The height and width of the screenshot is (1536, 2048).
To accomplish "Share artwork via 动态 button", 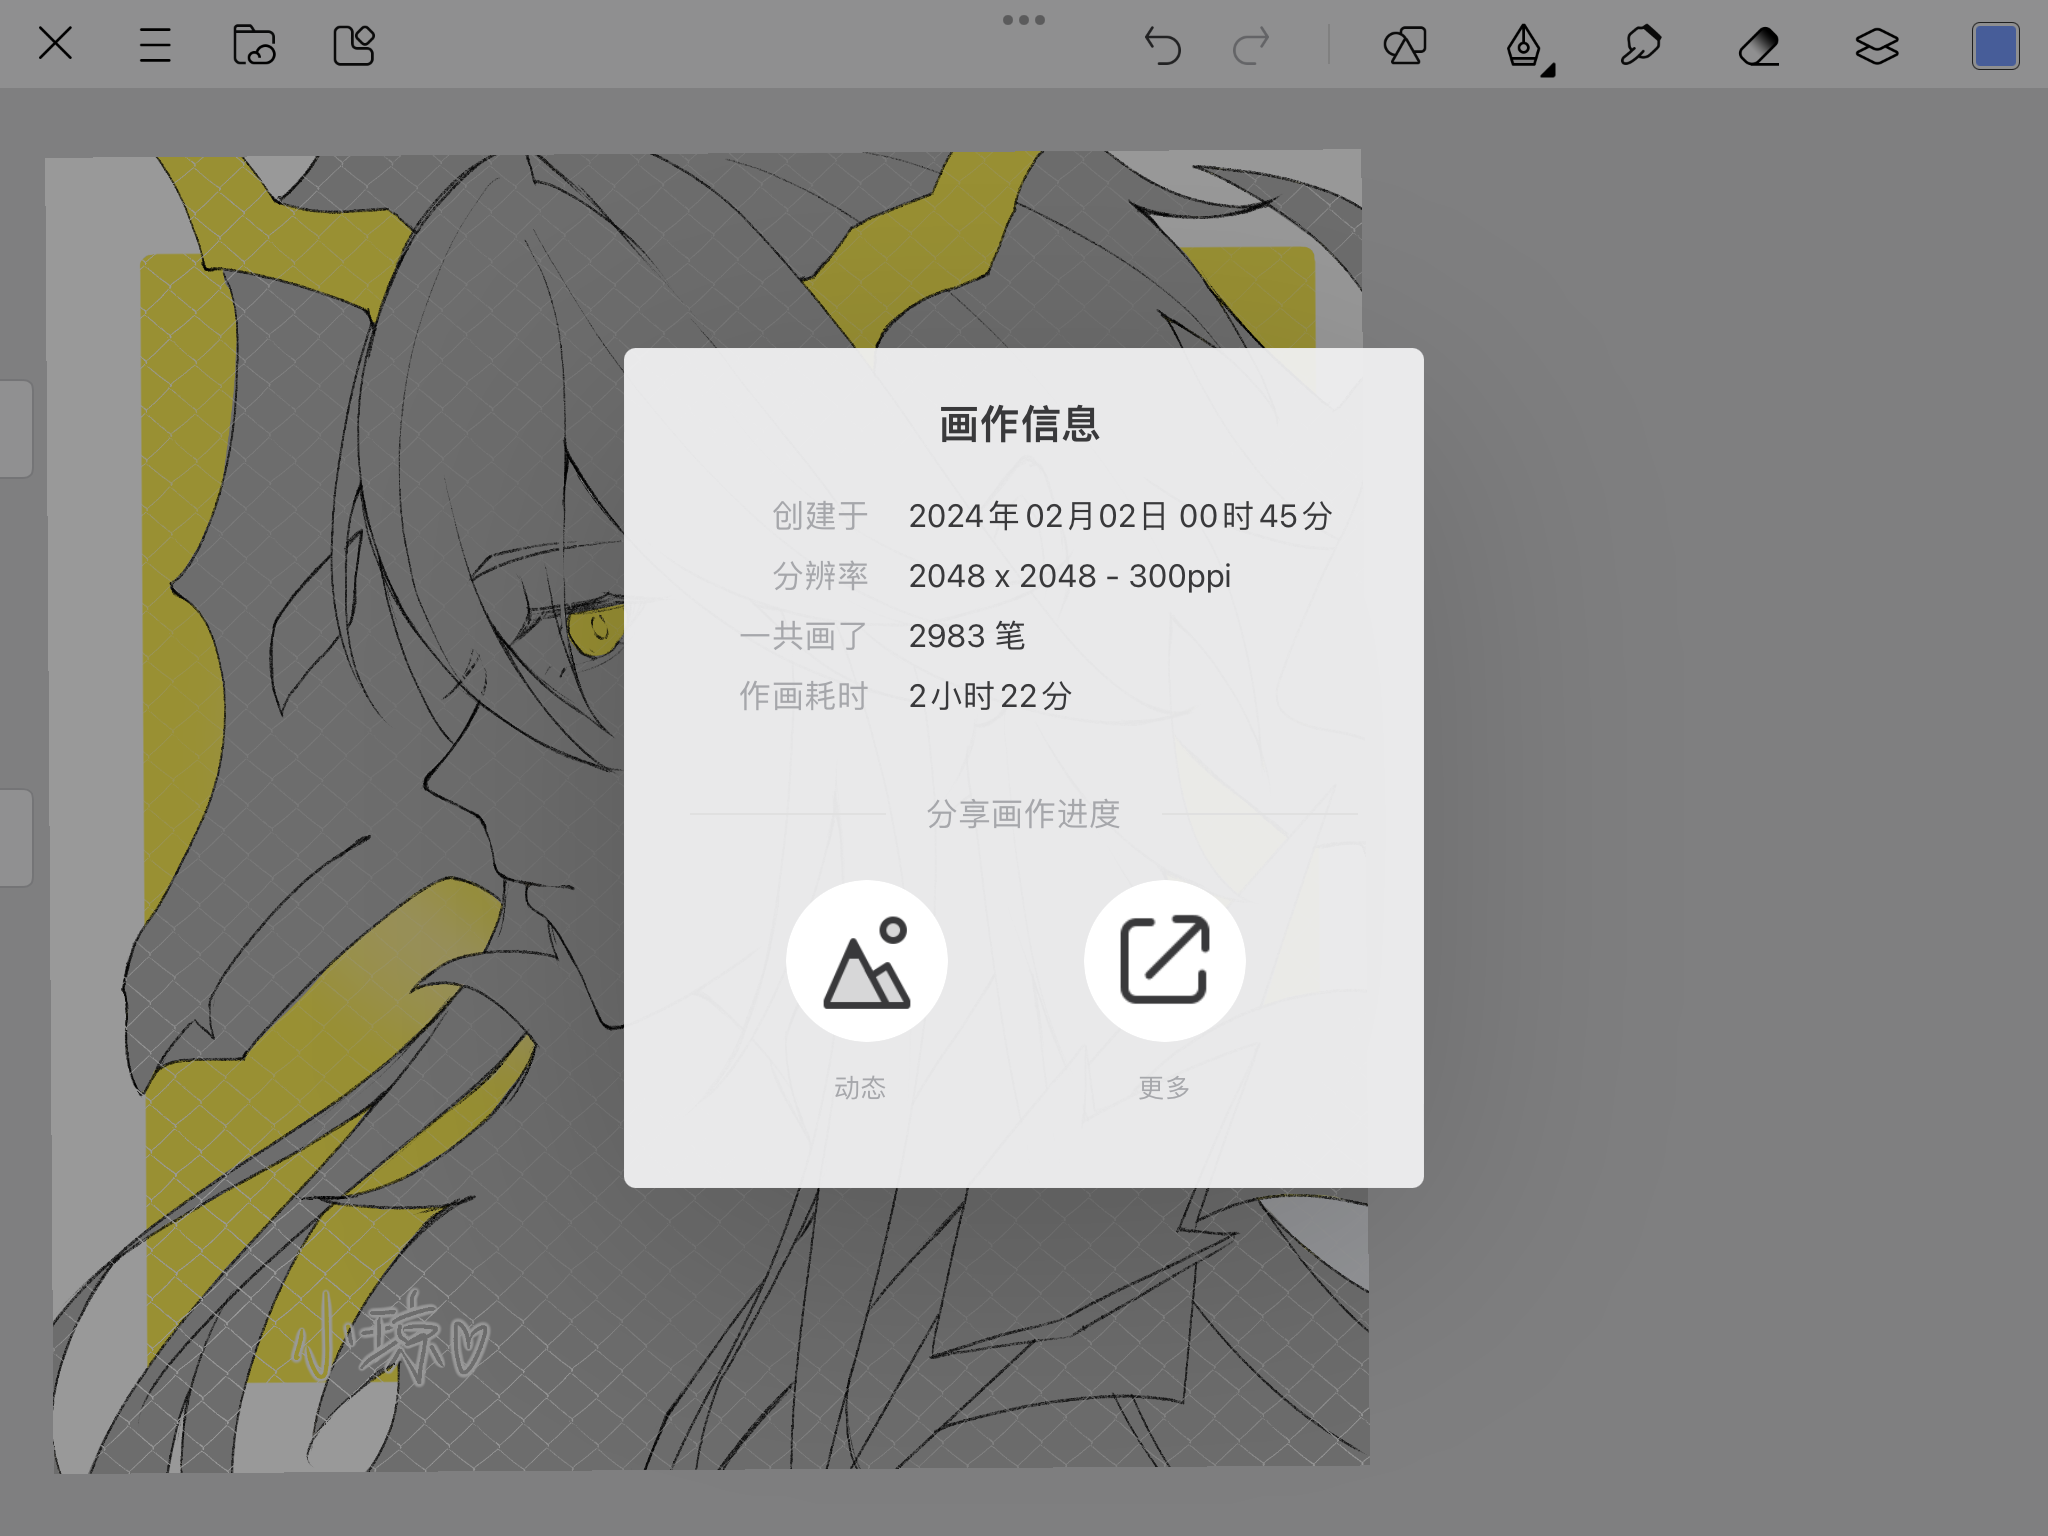I will click(x=867, y=961).
